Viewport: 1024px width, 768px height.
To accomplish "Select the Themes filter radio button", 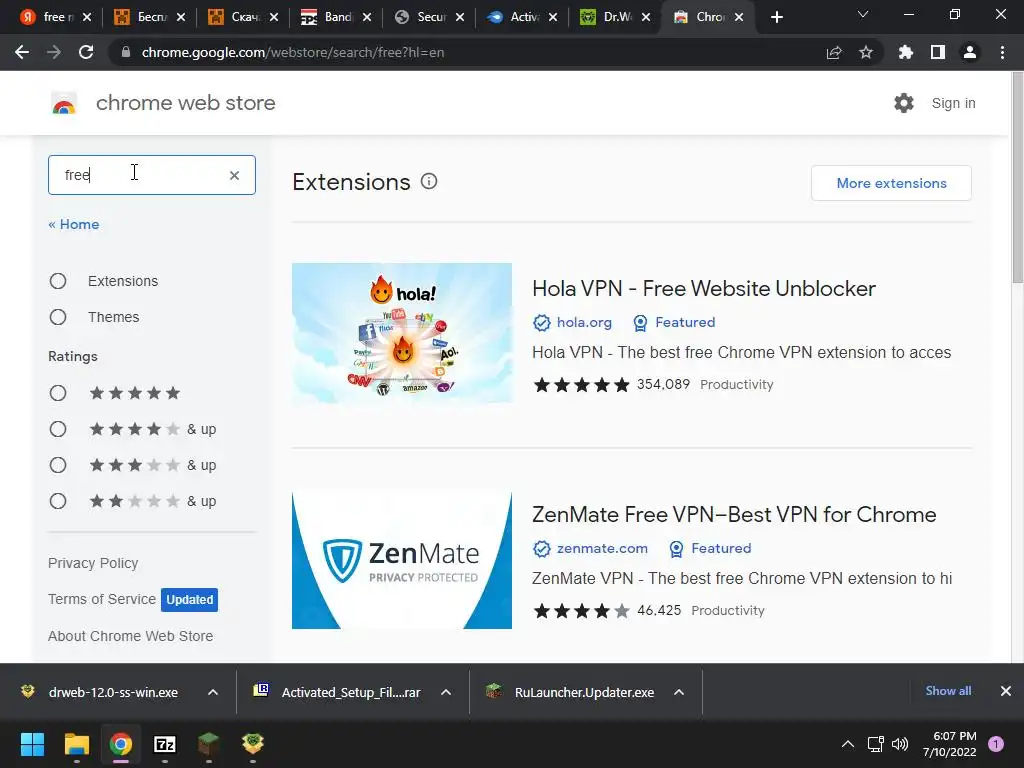I will tap(58, 317).
